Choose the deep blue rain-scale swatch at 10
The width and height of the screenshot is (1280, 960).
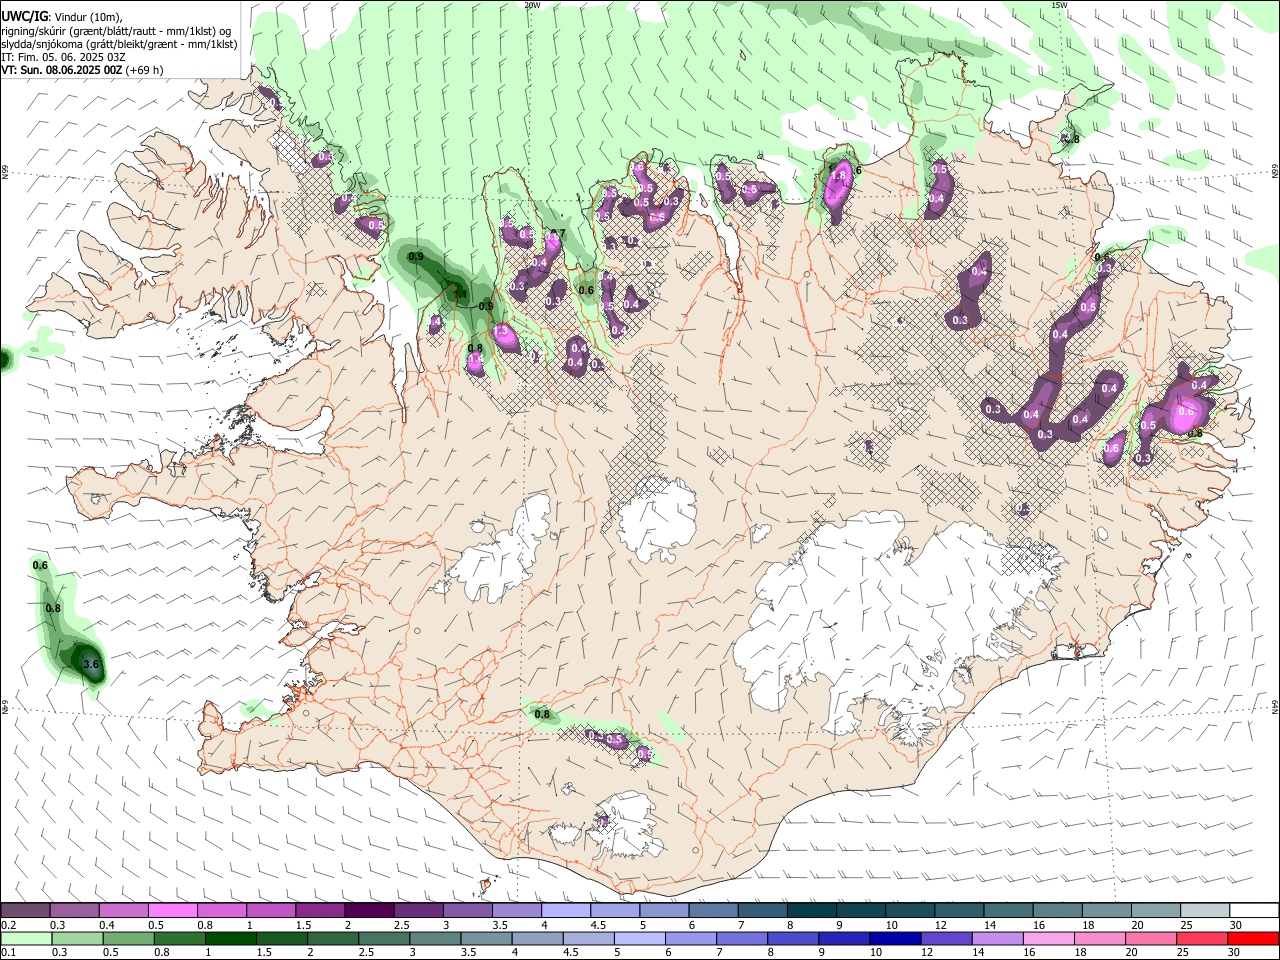[894, 938]
